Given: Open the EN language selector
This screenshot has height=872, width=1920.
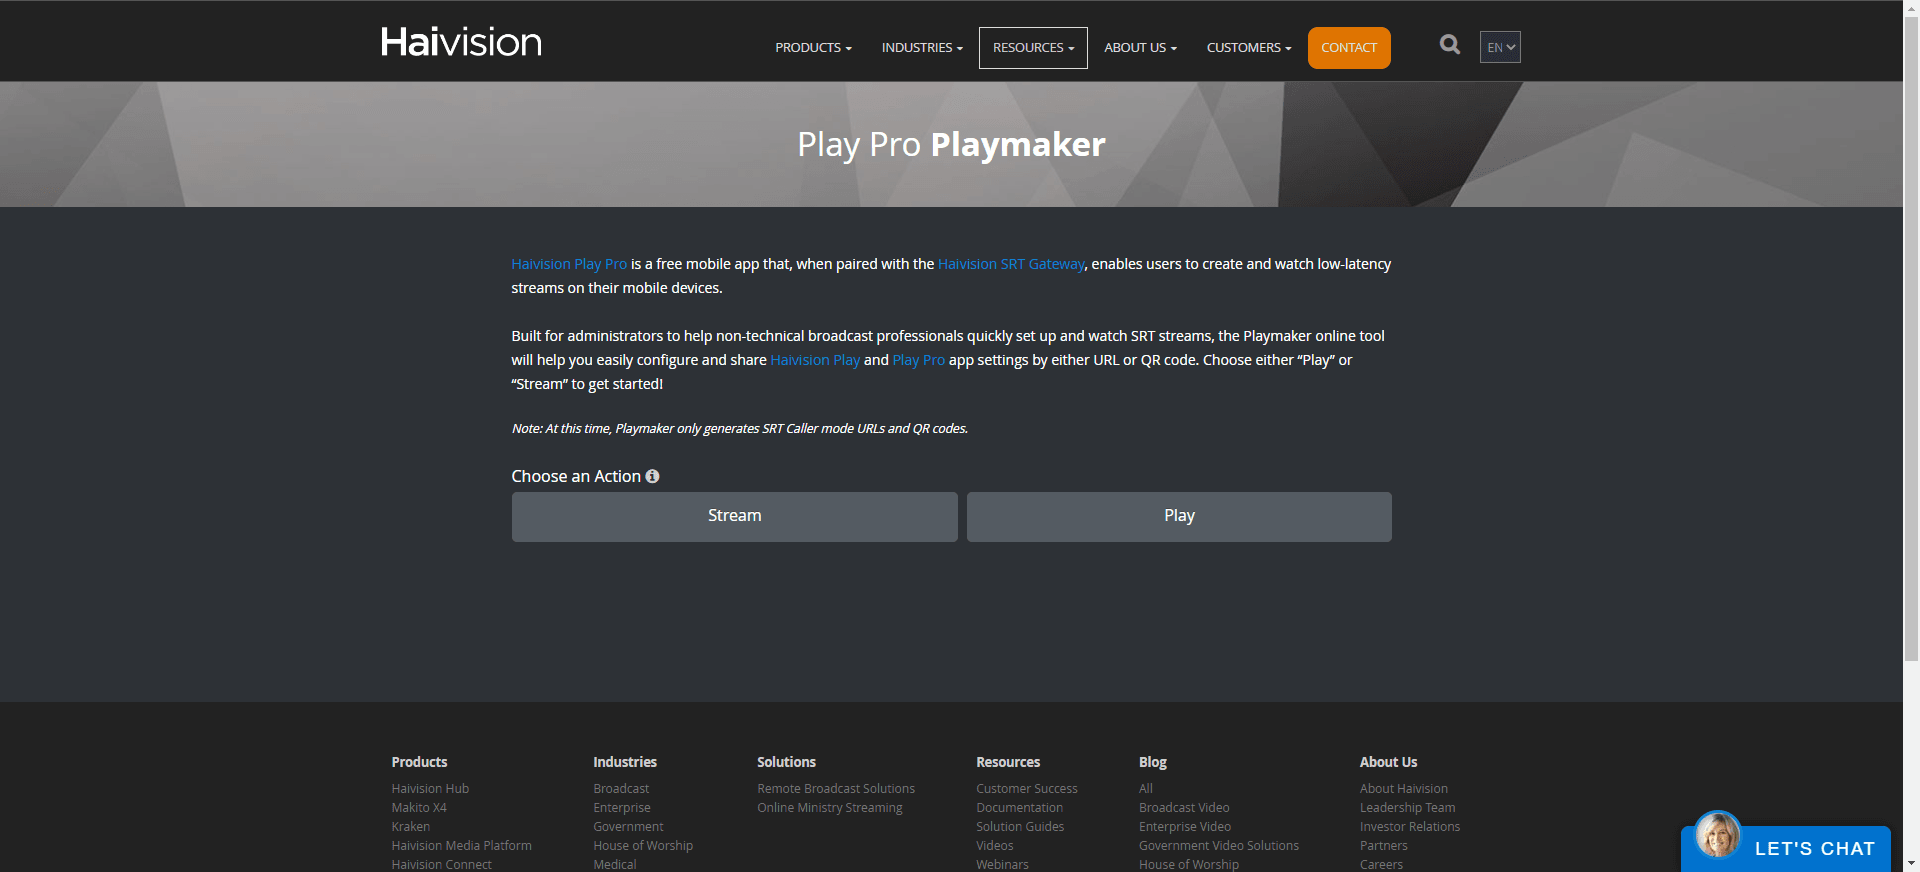Looking at the screenshot, I should tap(1499, 47).
